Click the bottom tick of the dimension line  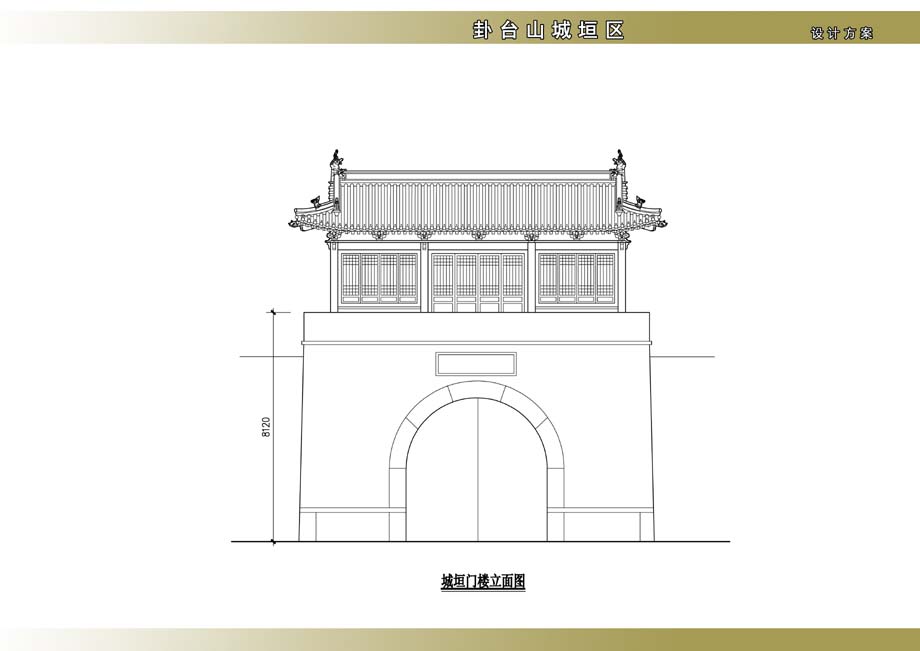click(x=273, y=541)
